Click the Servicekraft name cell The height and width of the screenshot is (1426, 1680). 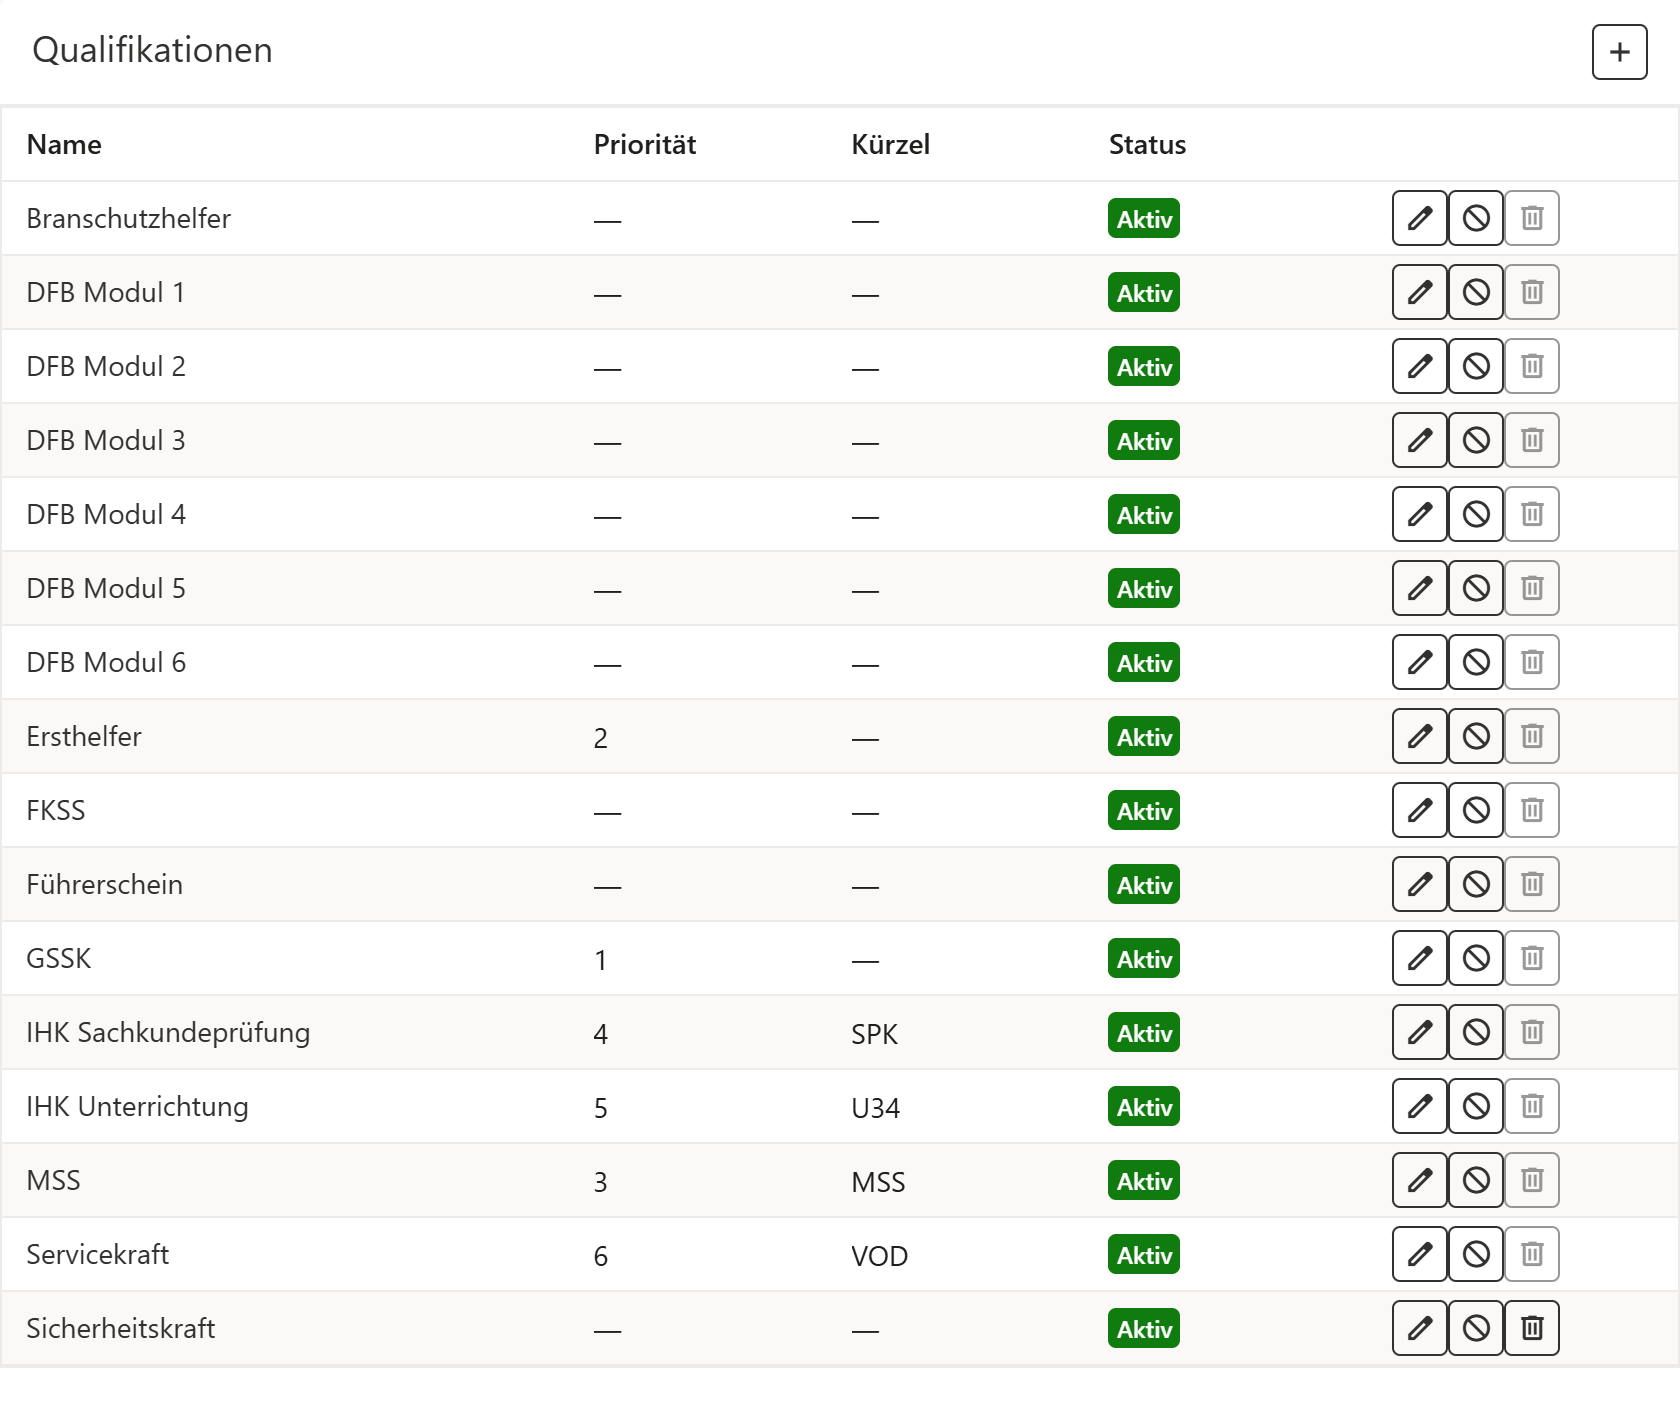click(x=97, y=1254)
